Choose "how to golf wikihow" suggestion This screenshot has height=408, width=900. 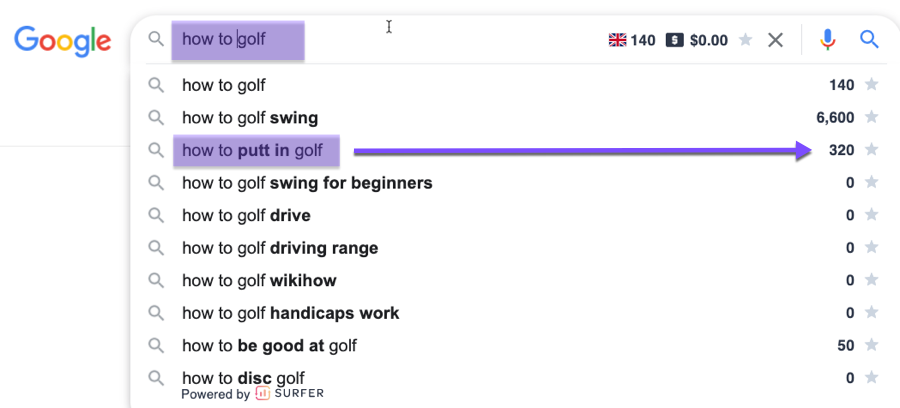(x=259, y=281)
